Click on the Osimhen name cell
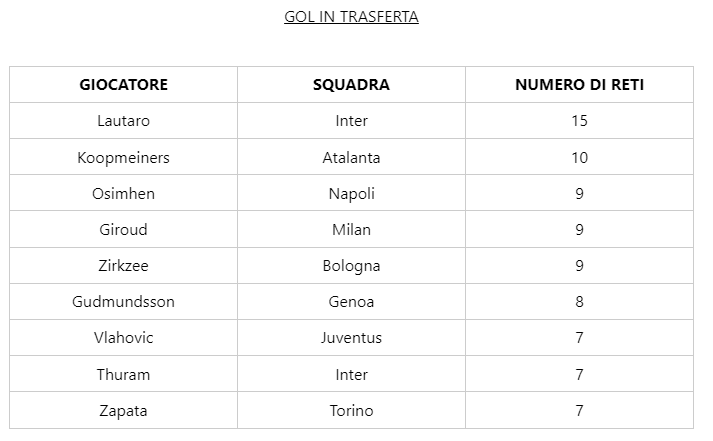The image size is (713, 441). [x=124, y=193]
